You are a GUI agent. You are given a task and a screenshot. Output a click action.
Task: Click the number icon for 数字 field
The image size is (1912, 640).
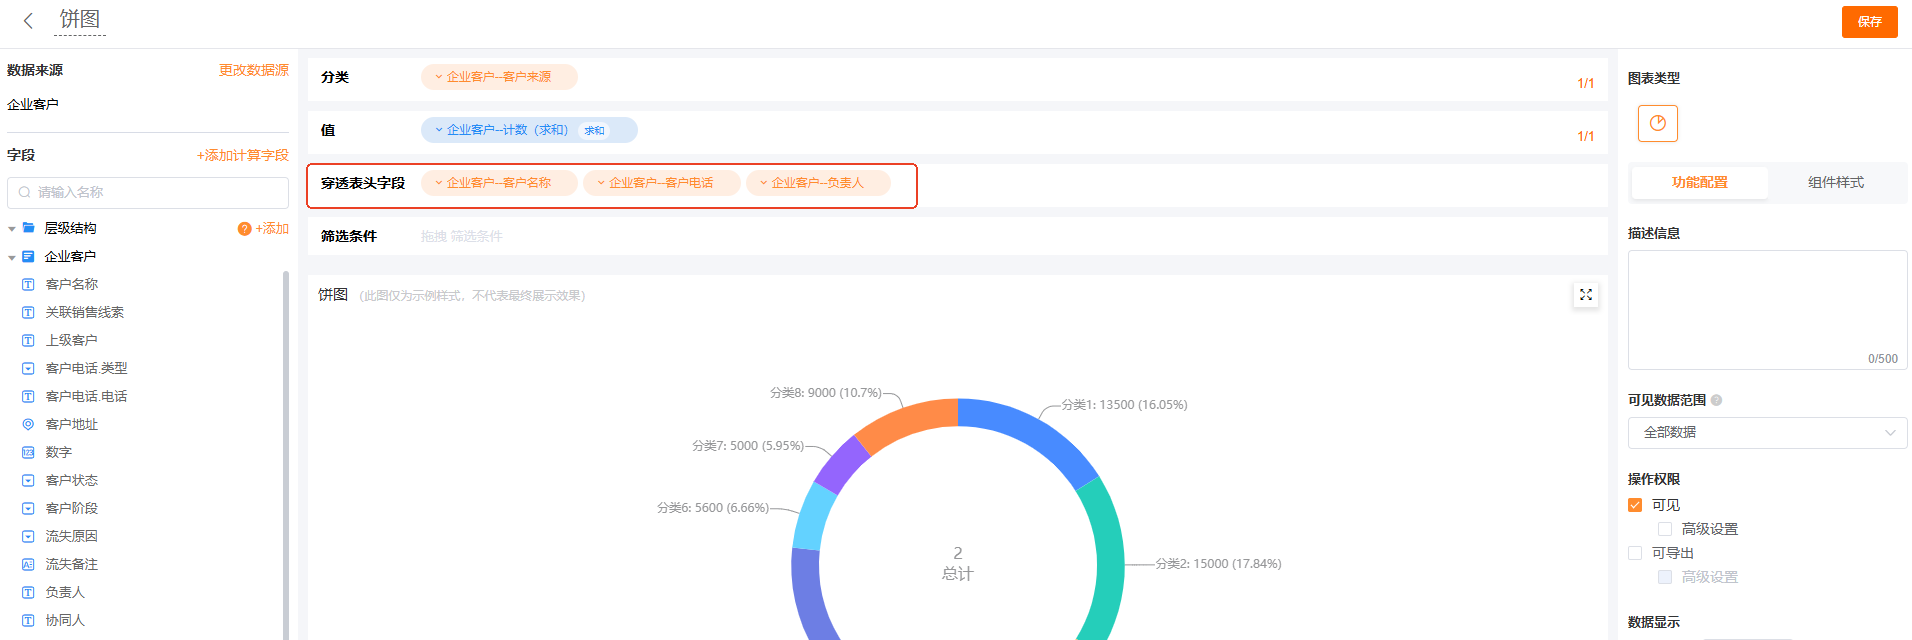point(28,452)
